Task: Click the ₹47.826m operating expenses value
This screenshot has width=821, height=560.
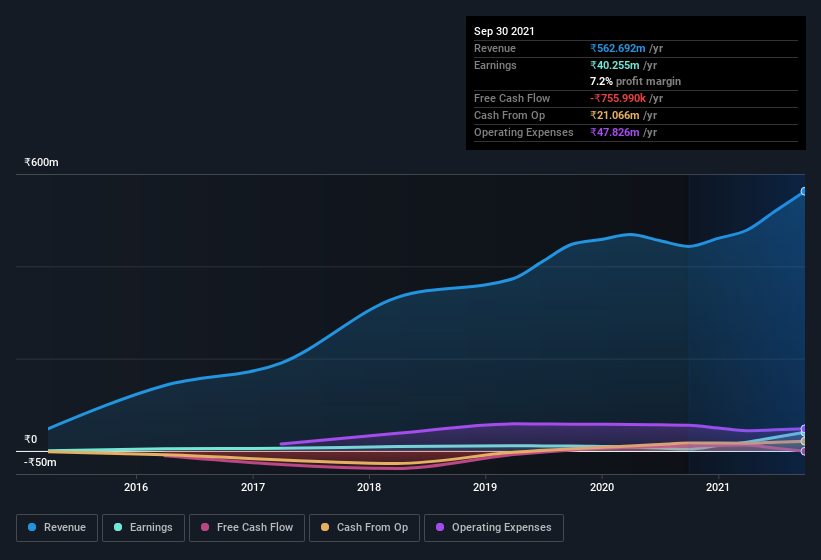Action: (x=615, y=132)
